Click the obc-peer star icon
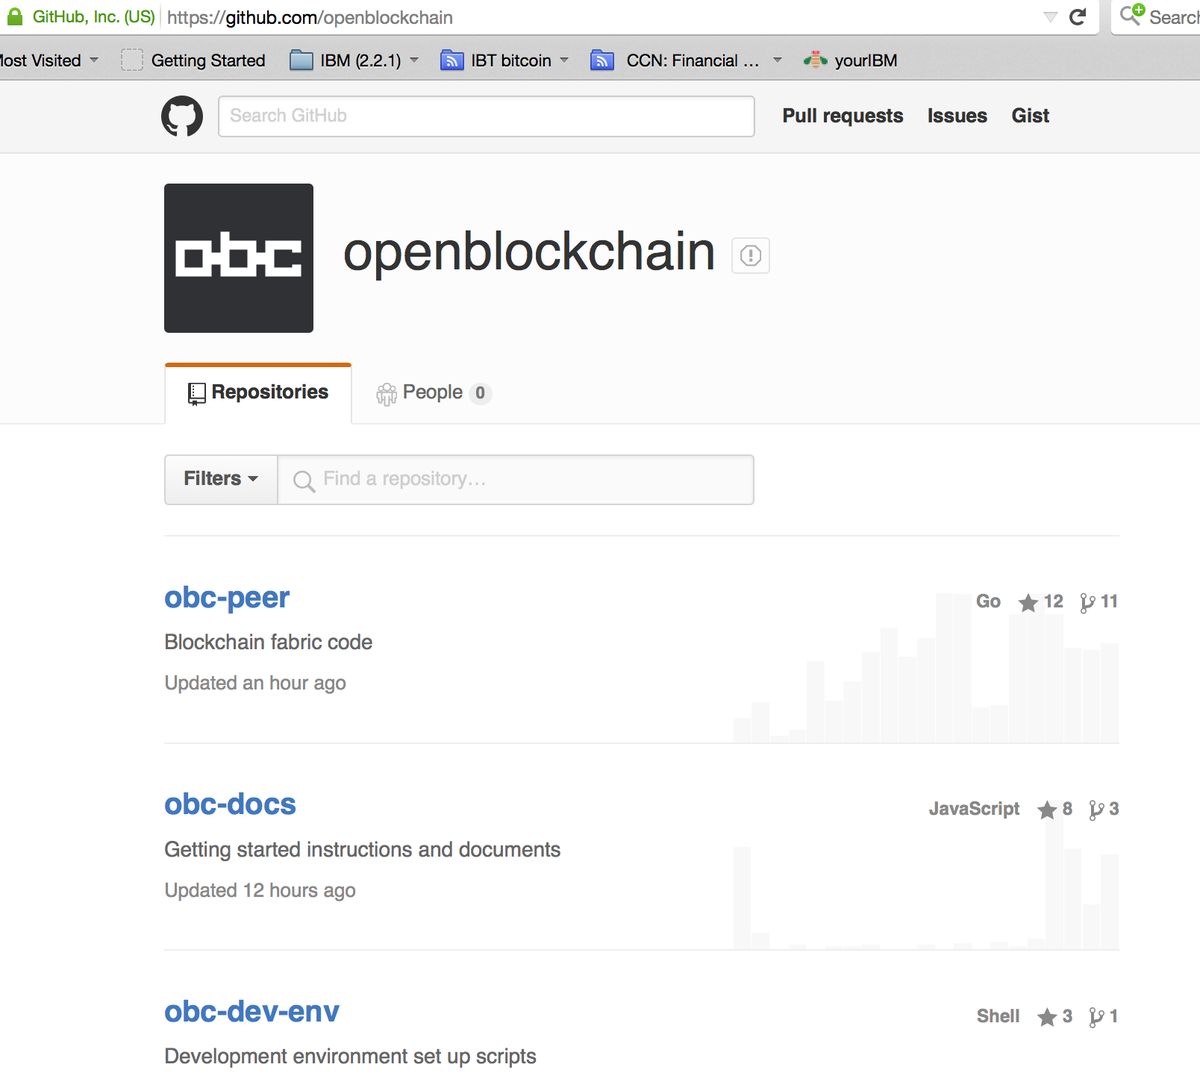 click(1028, 602)
